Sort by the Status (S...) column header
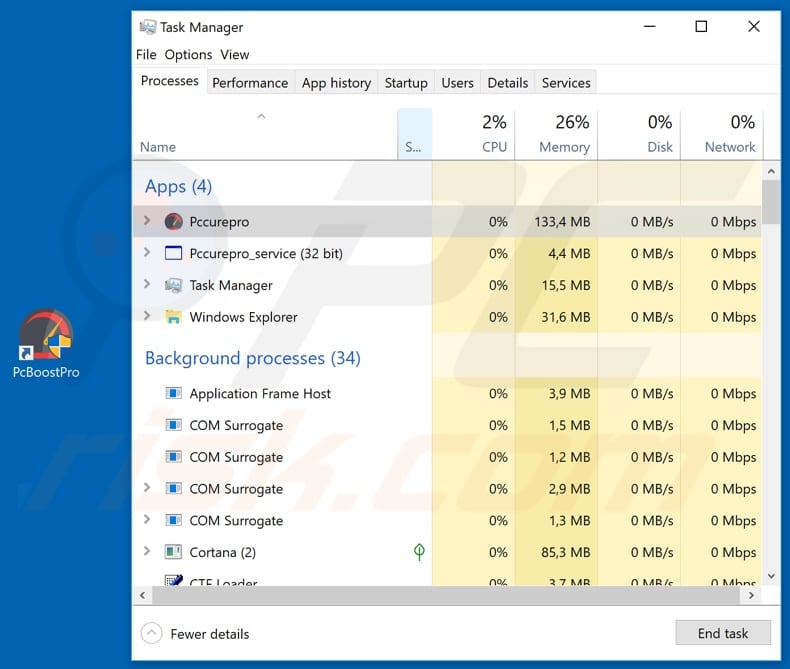 coord(414,134)
